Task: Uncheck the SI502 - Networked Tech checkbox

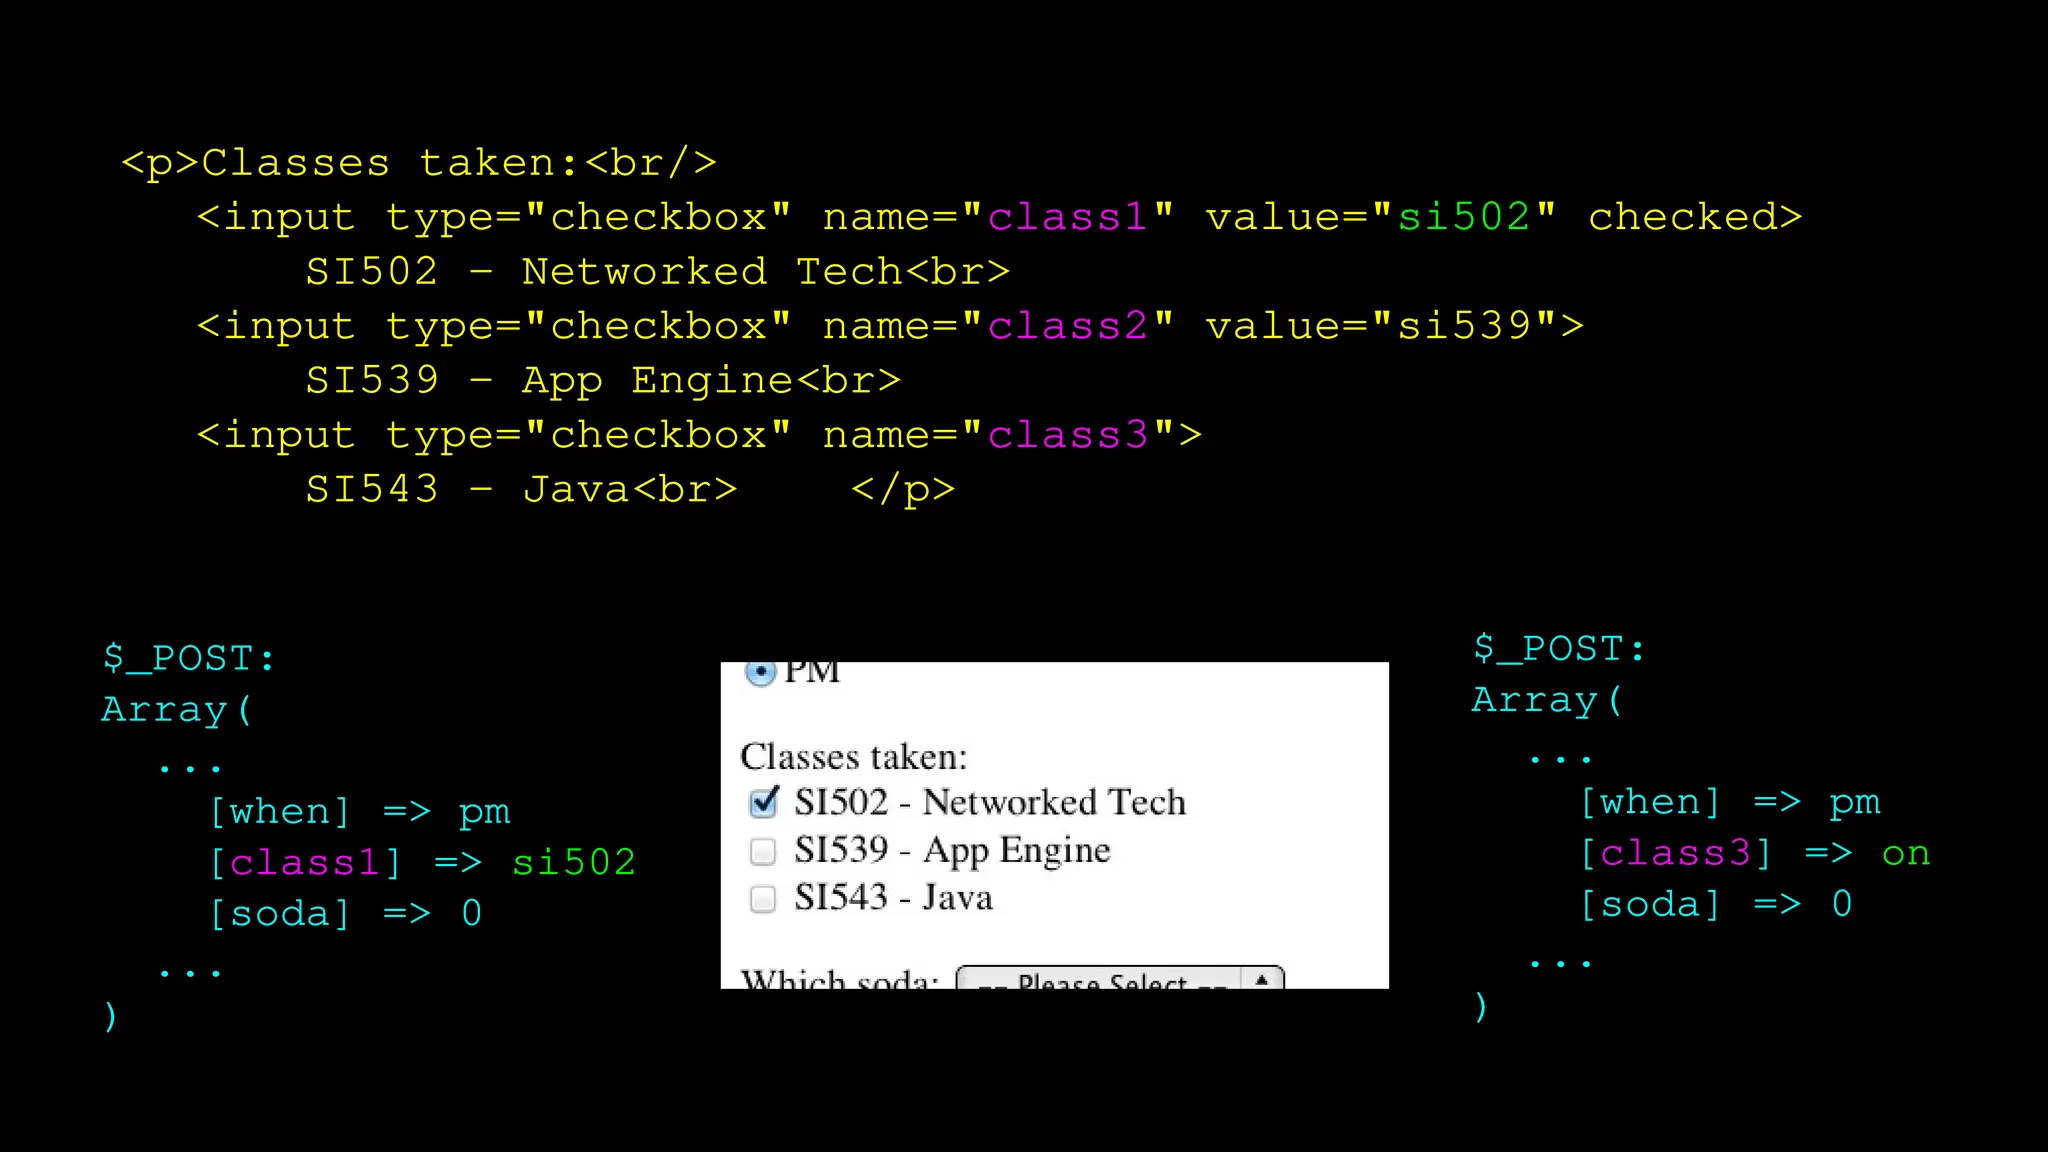Action: 763,802
